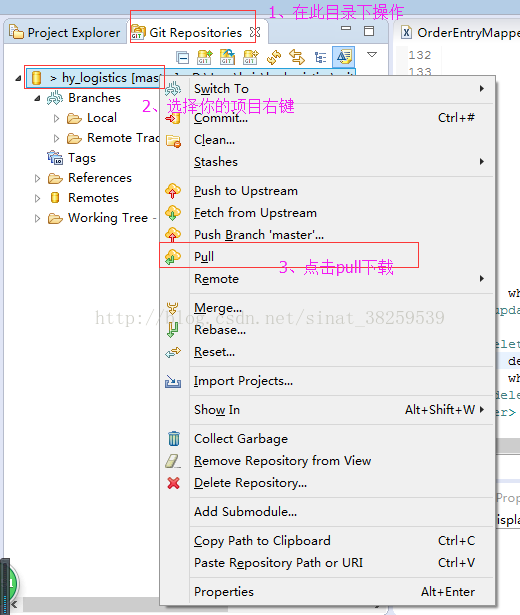Collapse the Branches tree node

37,98
